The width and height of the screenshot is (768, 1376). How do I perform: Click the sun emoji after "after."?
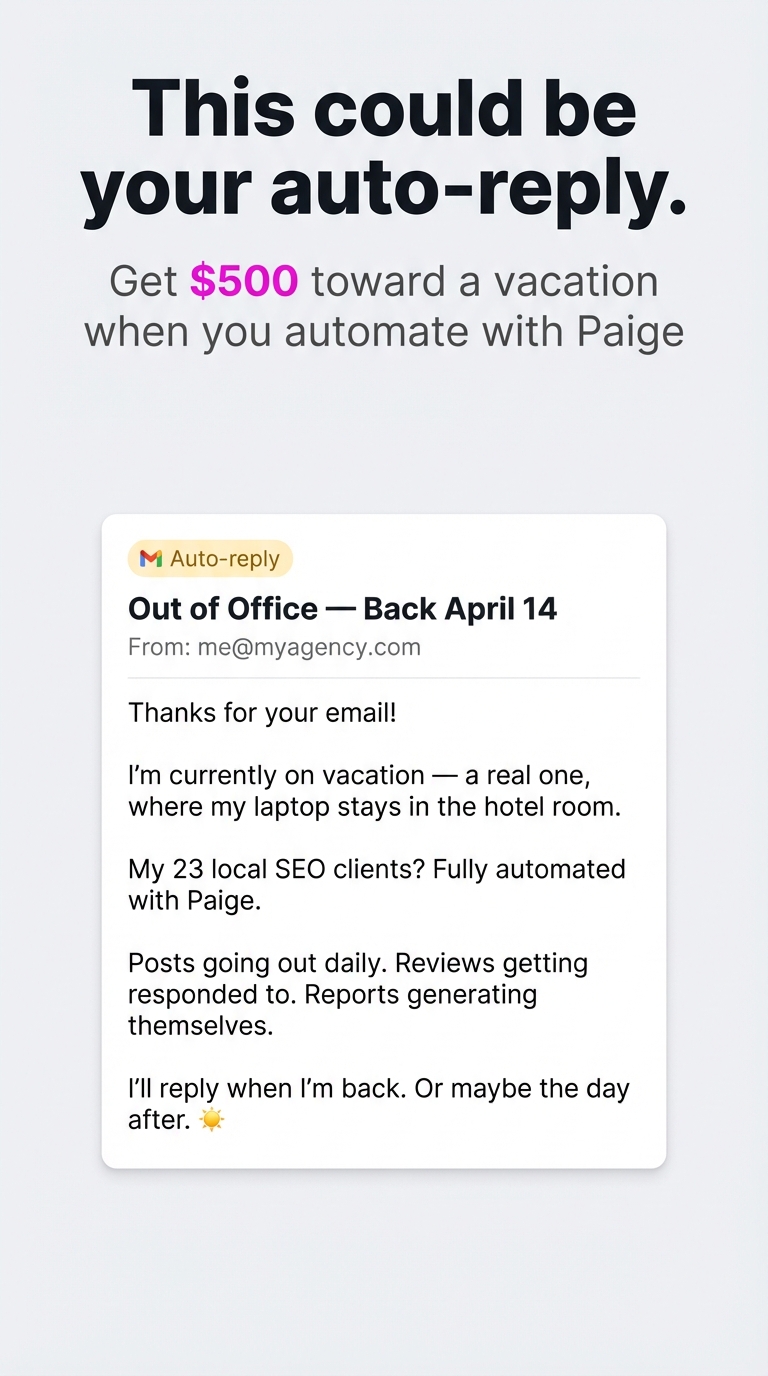tap(212, 1120)
